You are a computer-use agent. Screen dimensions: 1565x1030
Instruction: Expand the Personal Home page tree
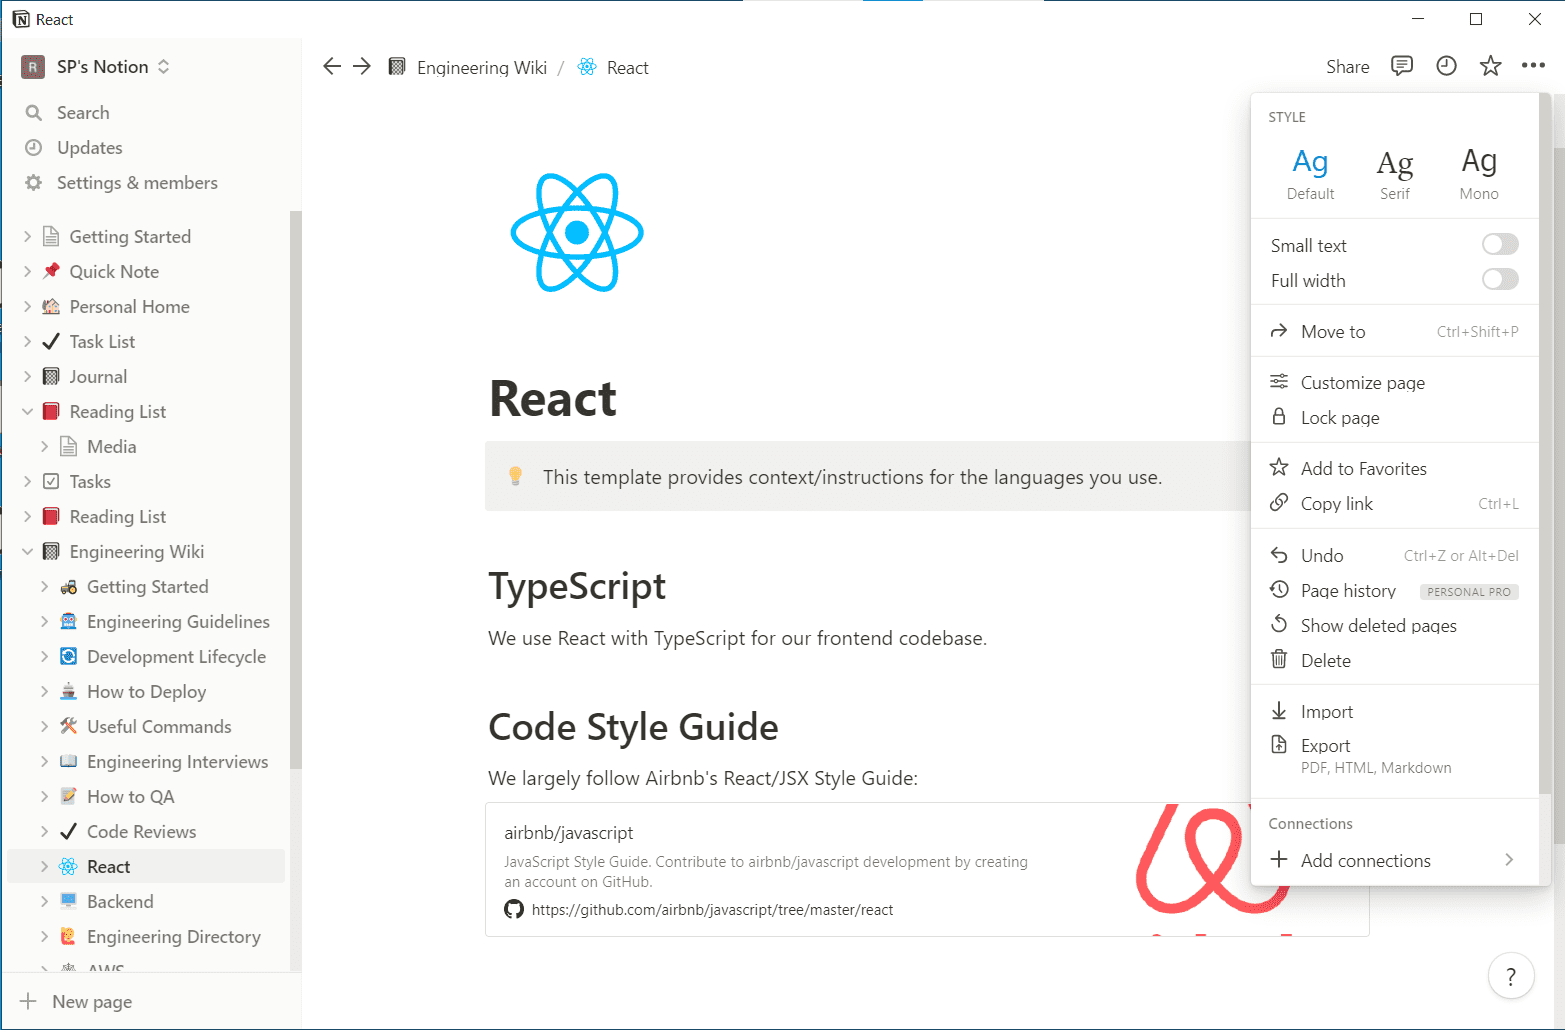pyautogui.click(x=28, y=307)
